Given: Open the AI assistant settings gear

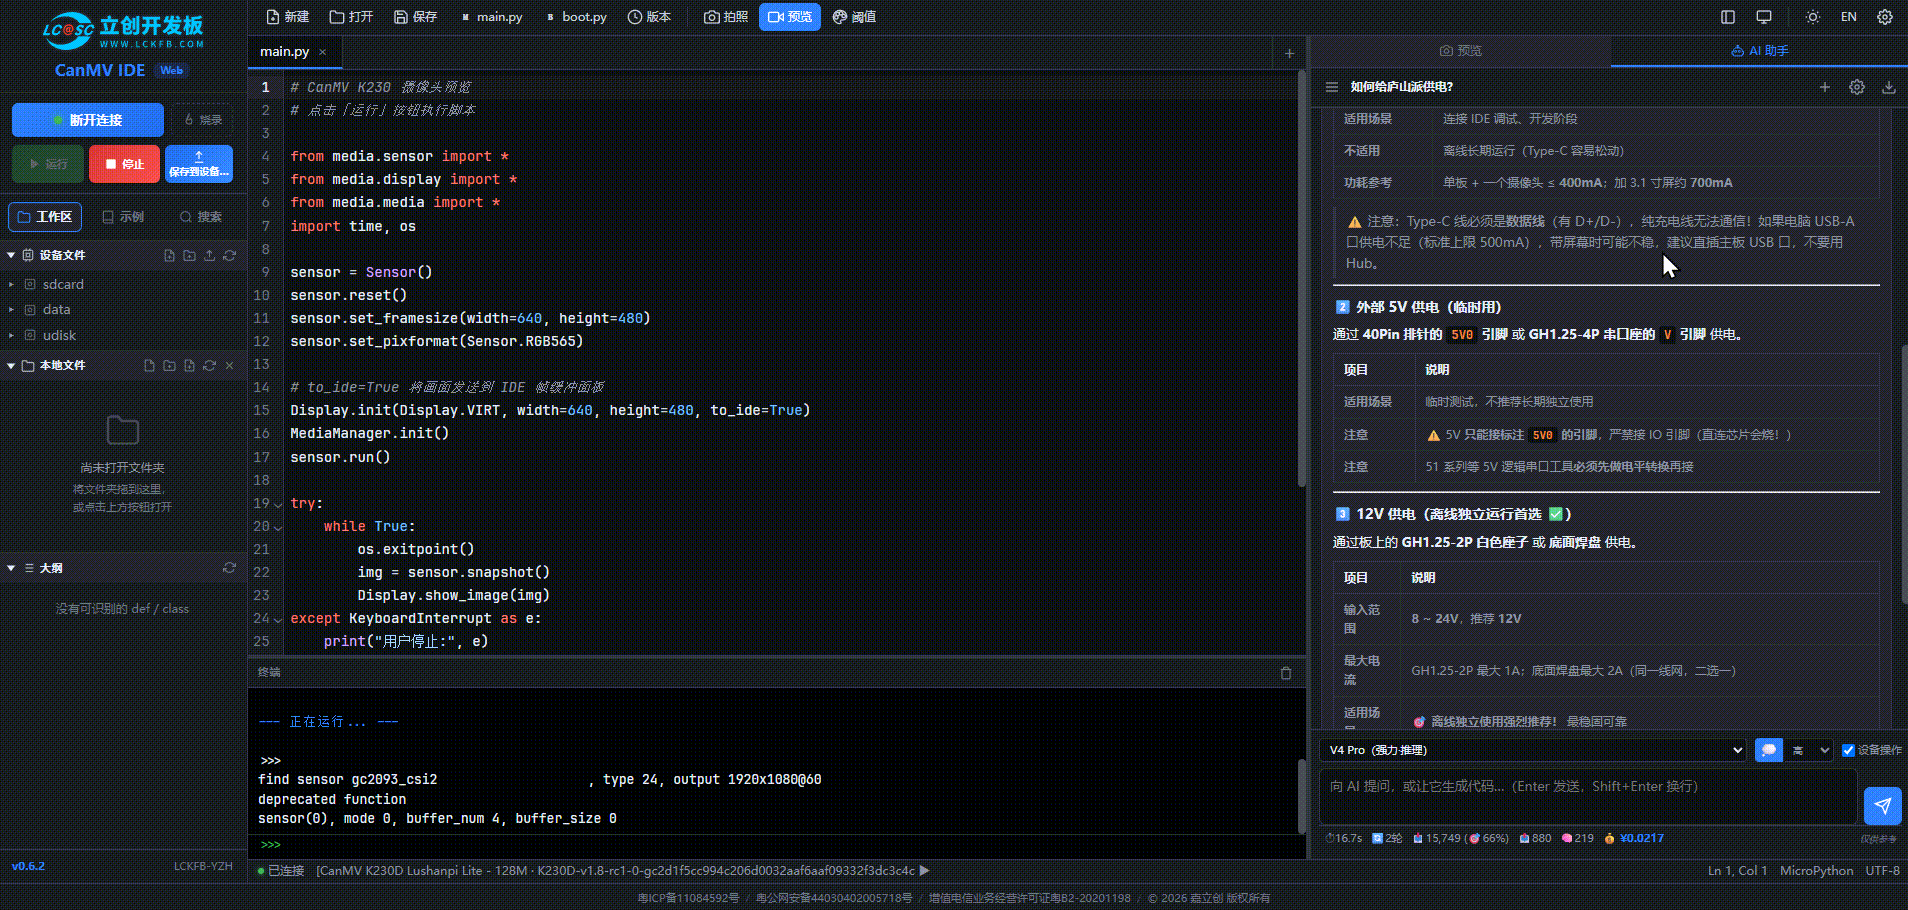Looking at the screenshot, I should pyautogui.click(x=1857, y=87).
